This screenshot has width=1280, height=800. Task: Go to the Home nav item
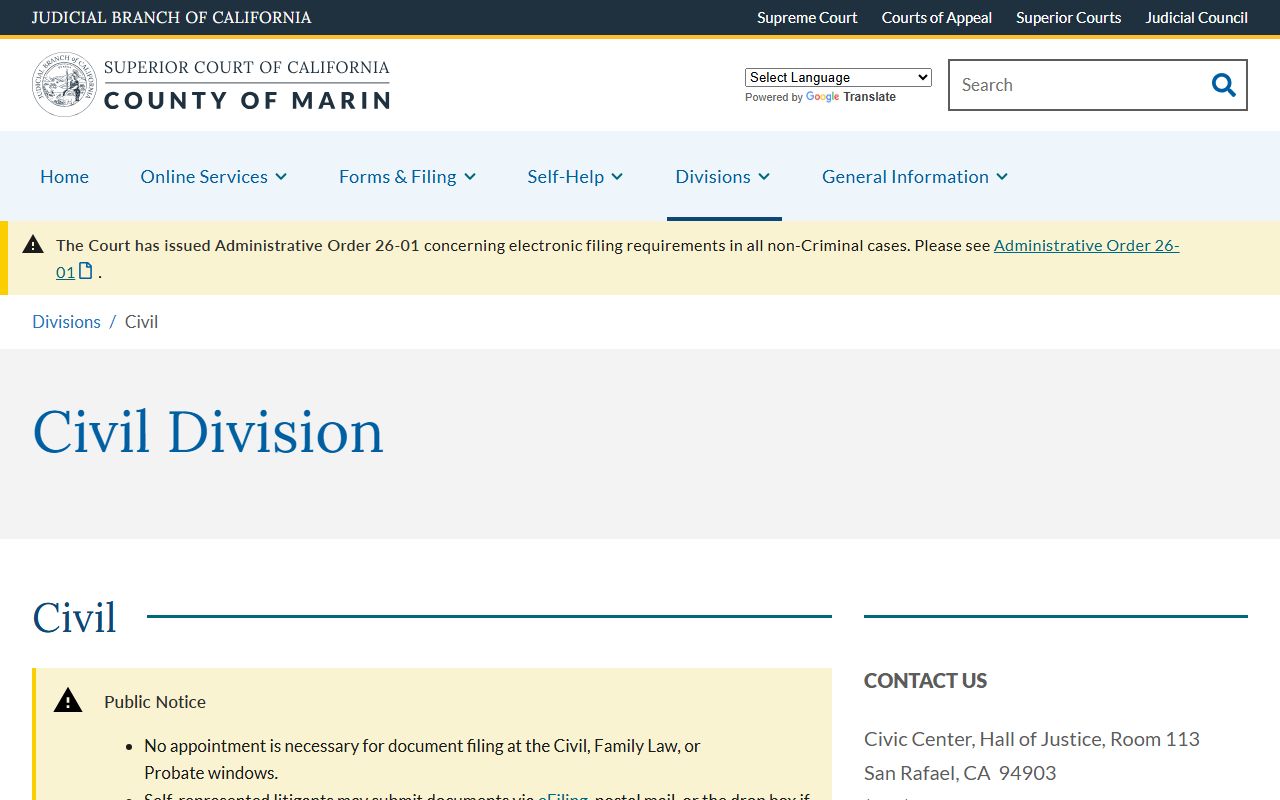click(64, 176)
